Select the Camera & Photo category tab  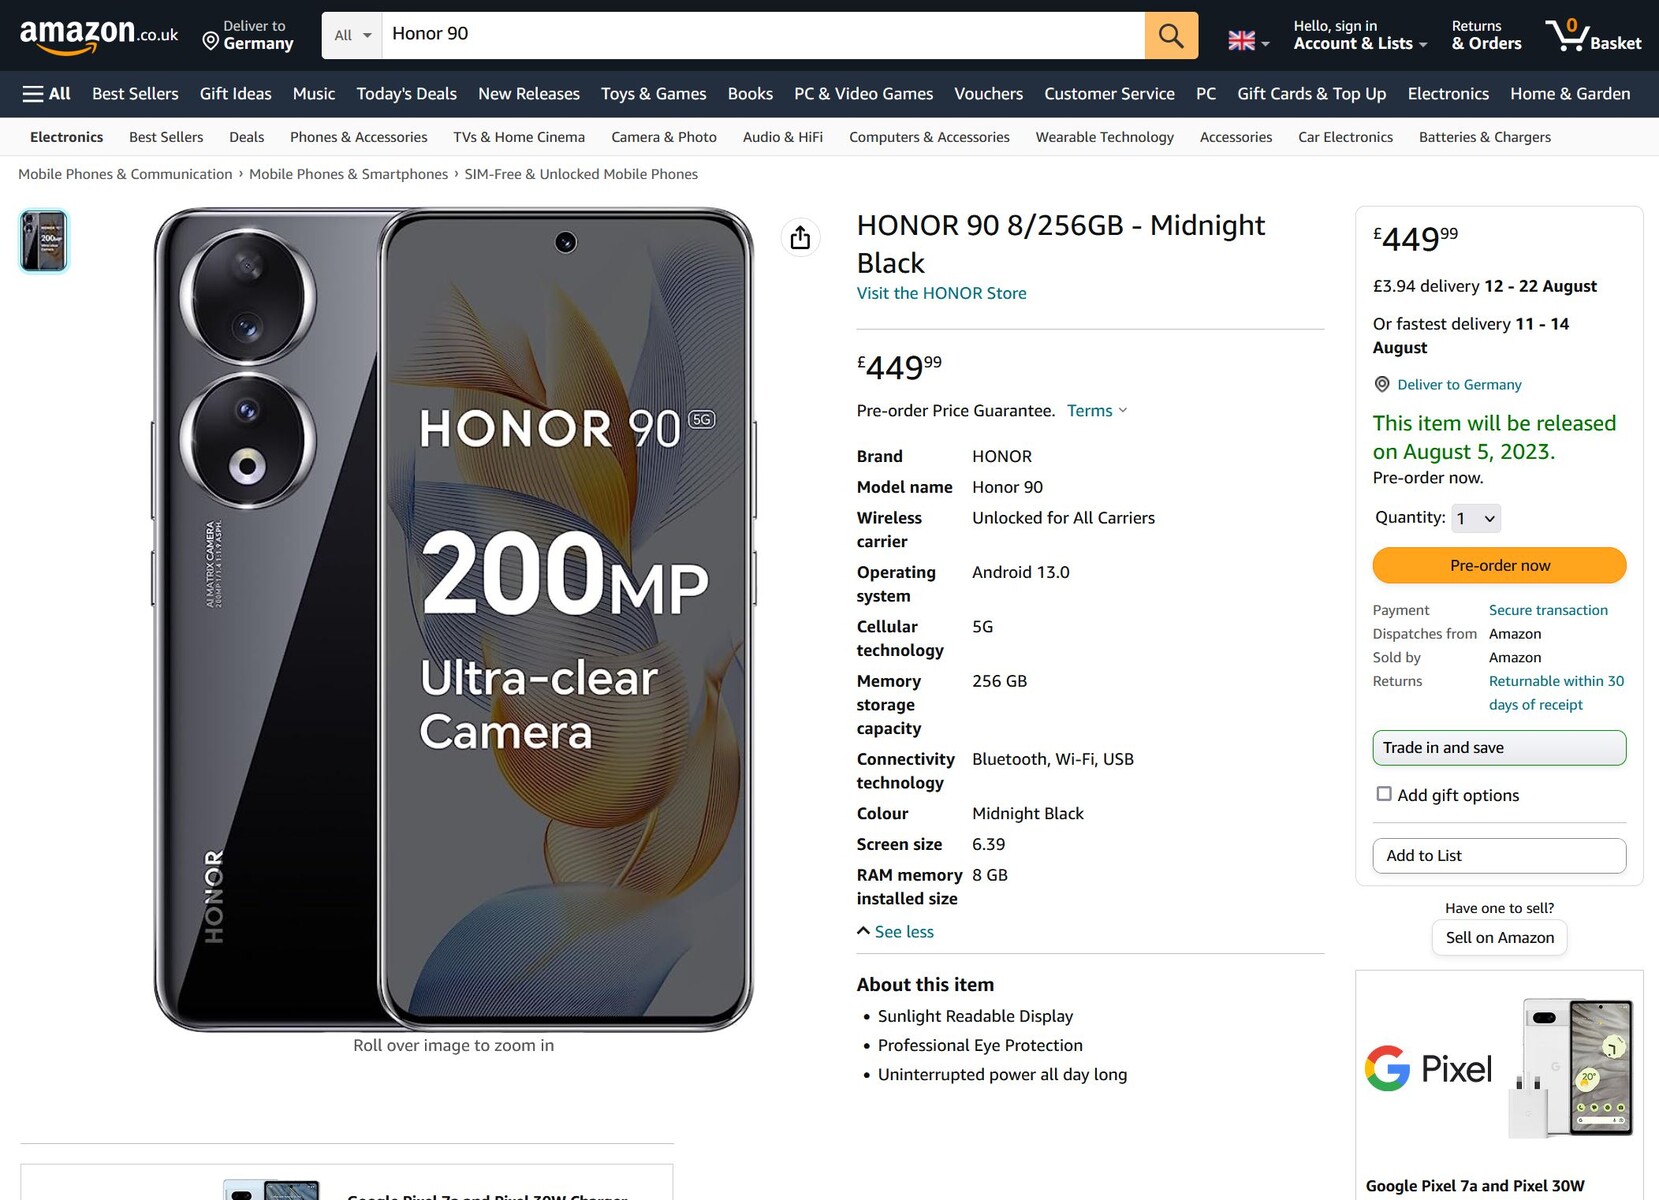pos(663,137)
